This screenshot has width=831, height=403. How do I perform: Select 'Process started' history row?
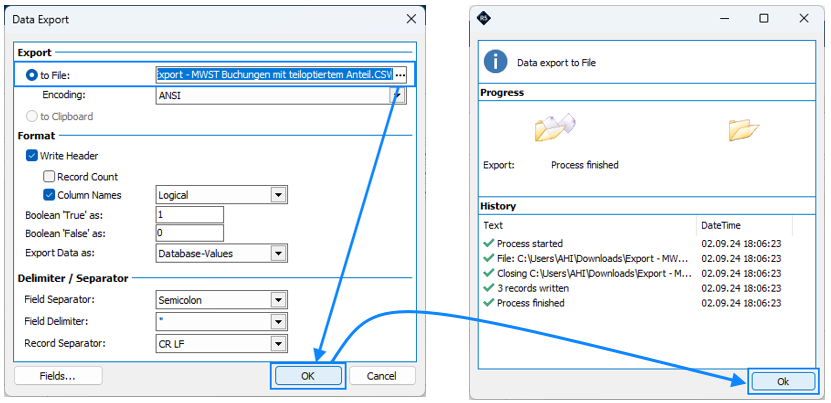(632, 243)
